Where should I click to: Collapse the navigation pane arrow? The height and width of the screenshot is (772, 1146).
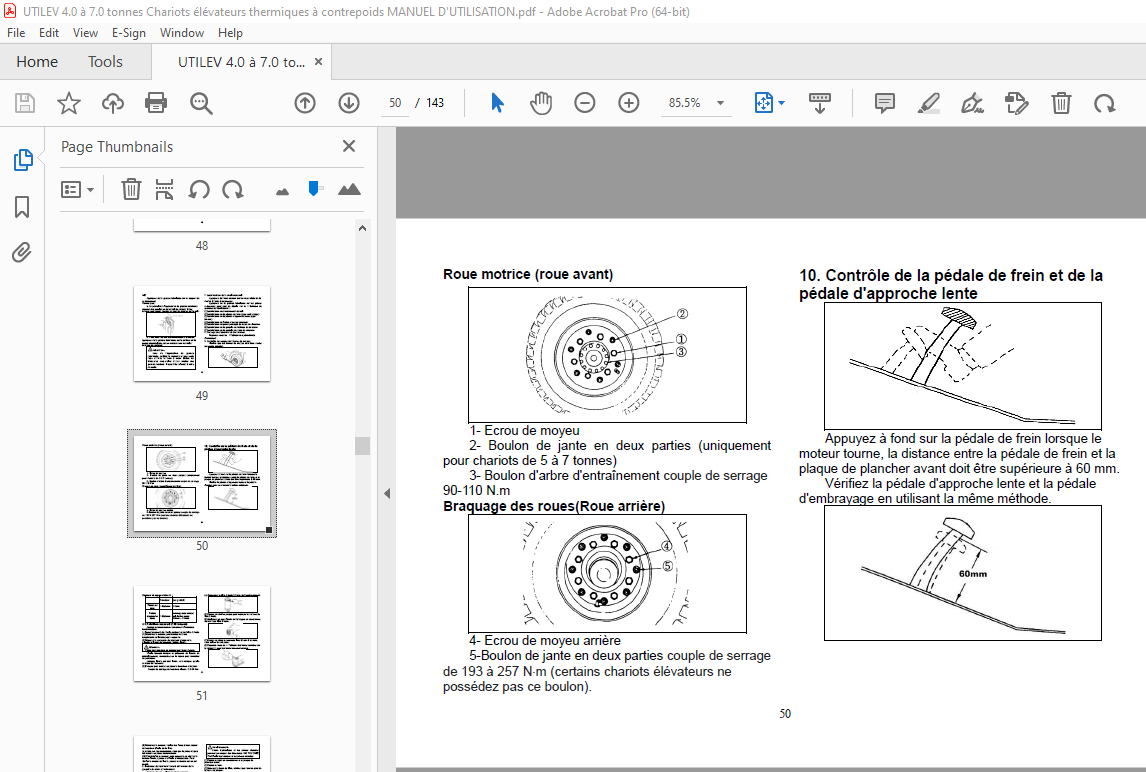(x=387, y=493)
